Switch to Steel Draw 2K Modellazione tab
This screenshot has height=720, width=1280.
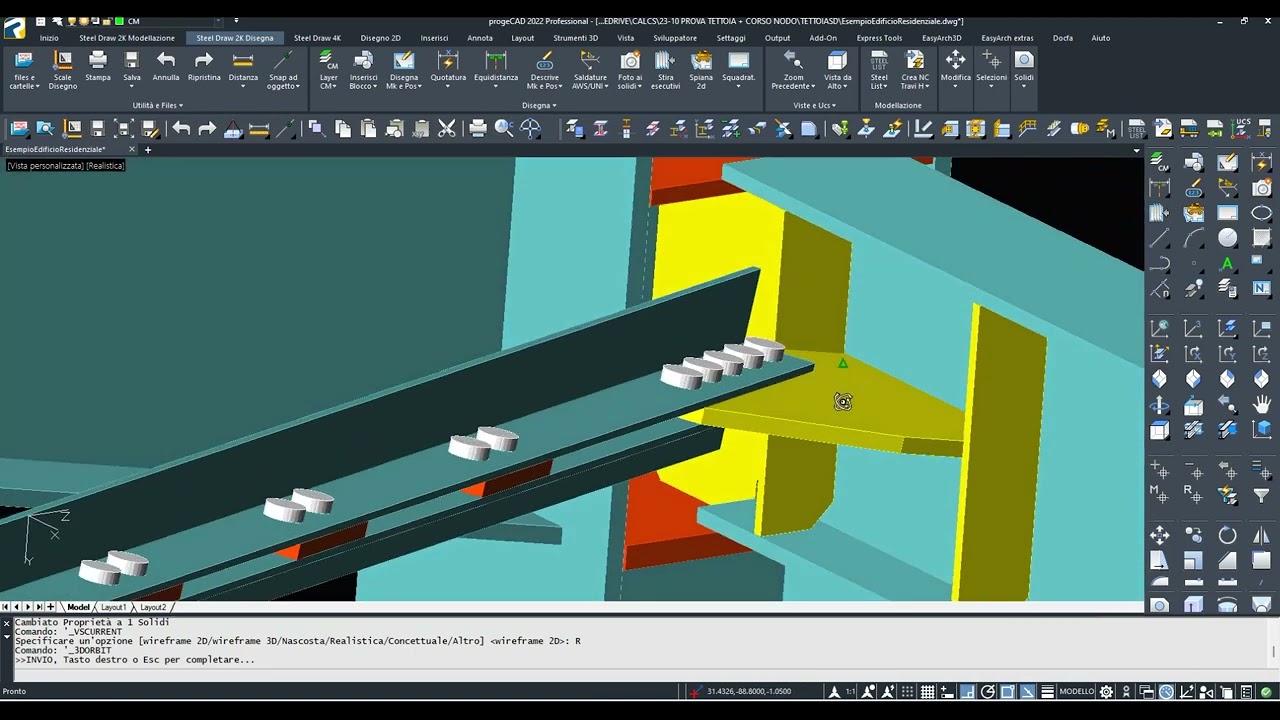pos(127,38)
